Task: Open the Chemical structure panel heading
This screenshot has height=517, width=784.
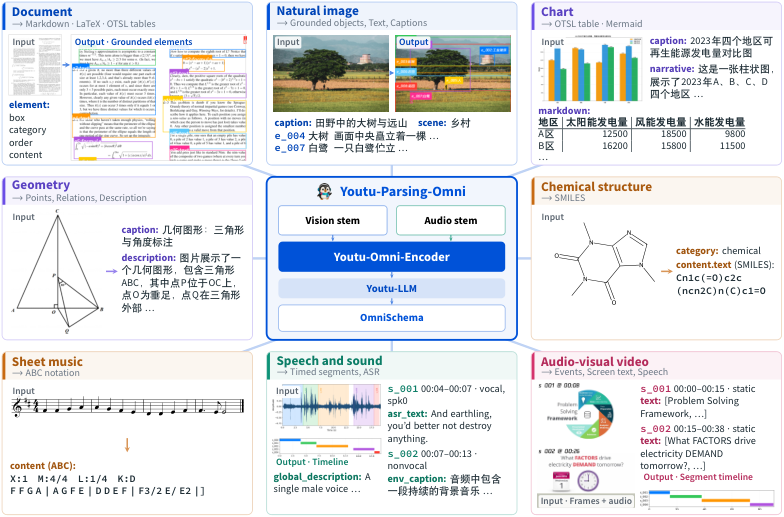Action: 596,186
